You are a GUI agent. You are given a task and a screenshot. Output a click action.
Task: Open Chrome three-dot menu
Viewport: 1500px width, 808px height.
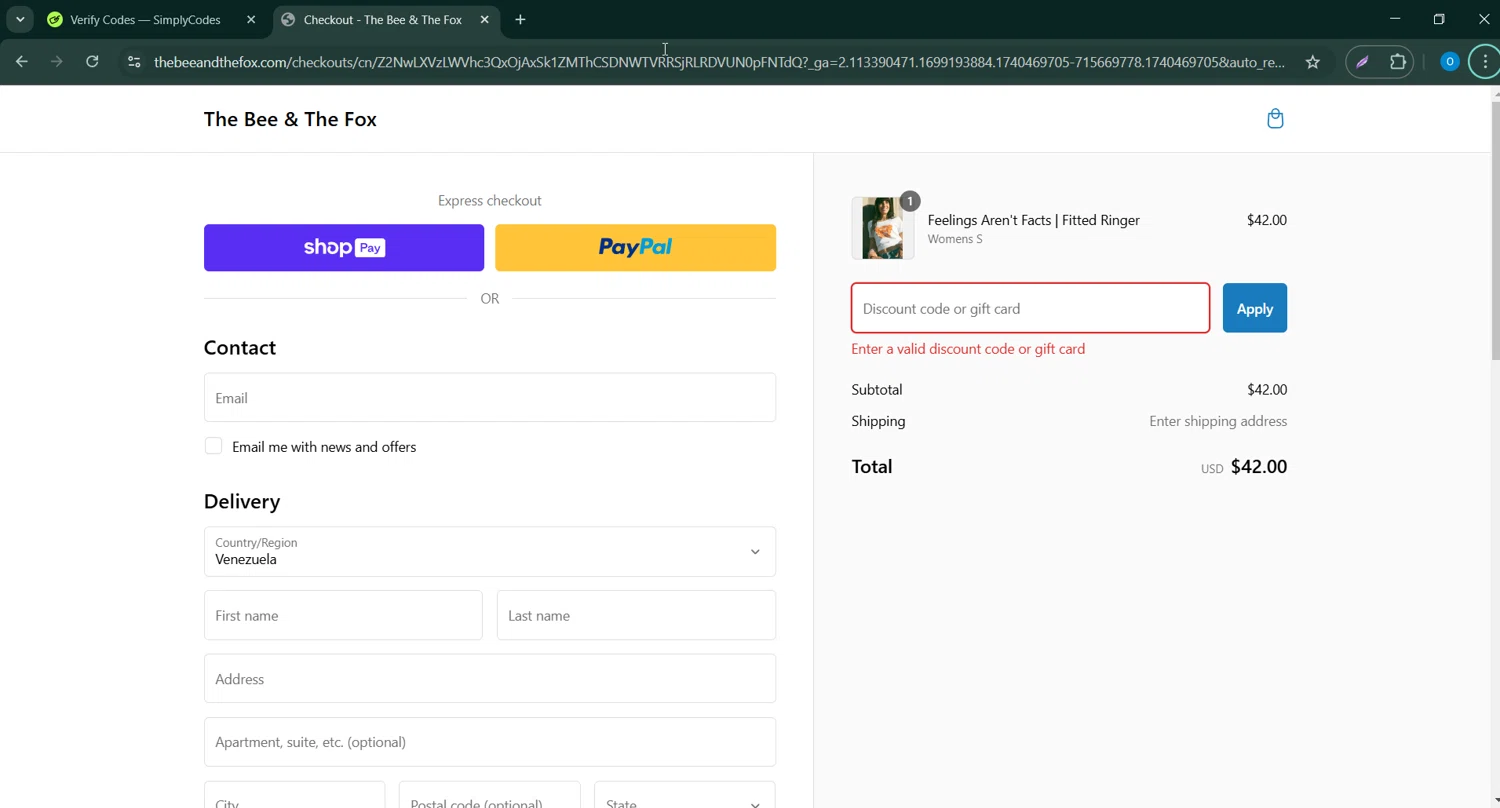tap(1485, 62)
